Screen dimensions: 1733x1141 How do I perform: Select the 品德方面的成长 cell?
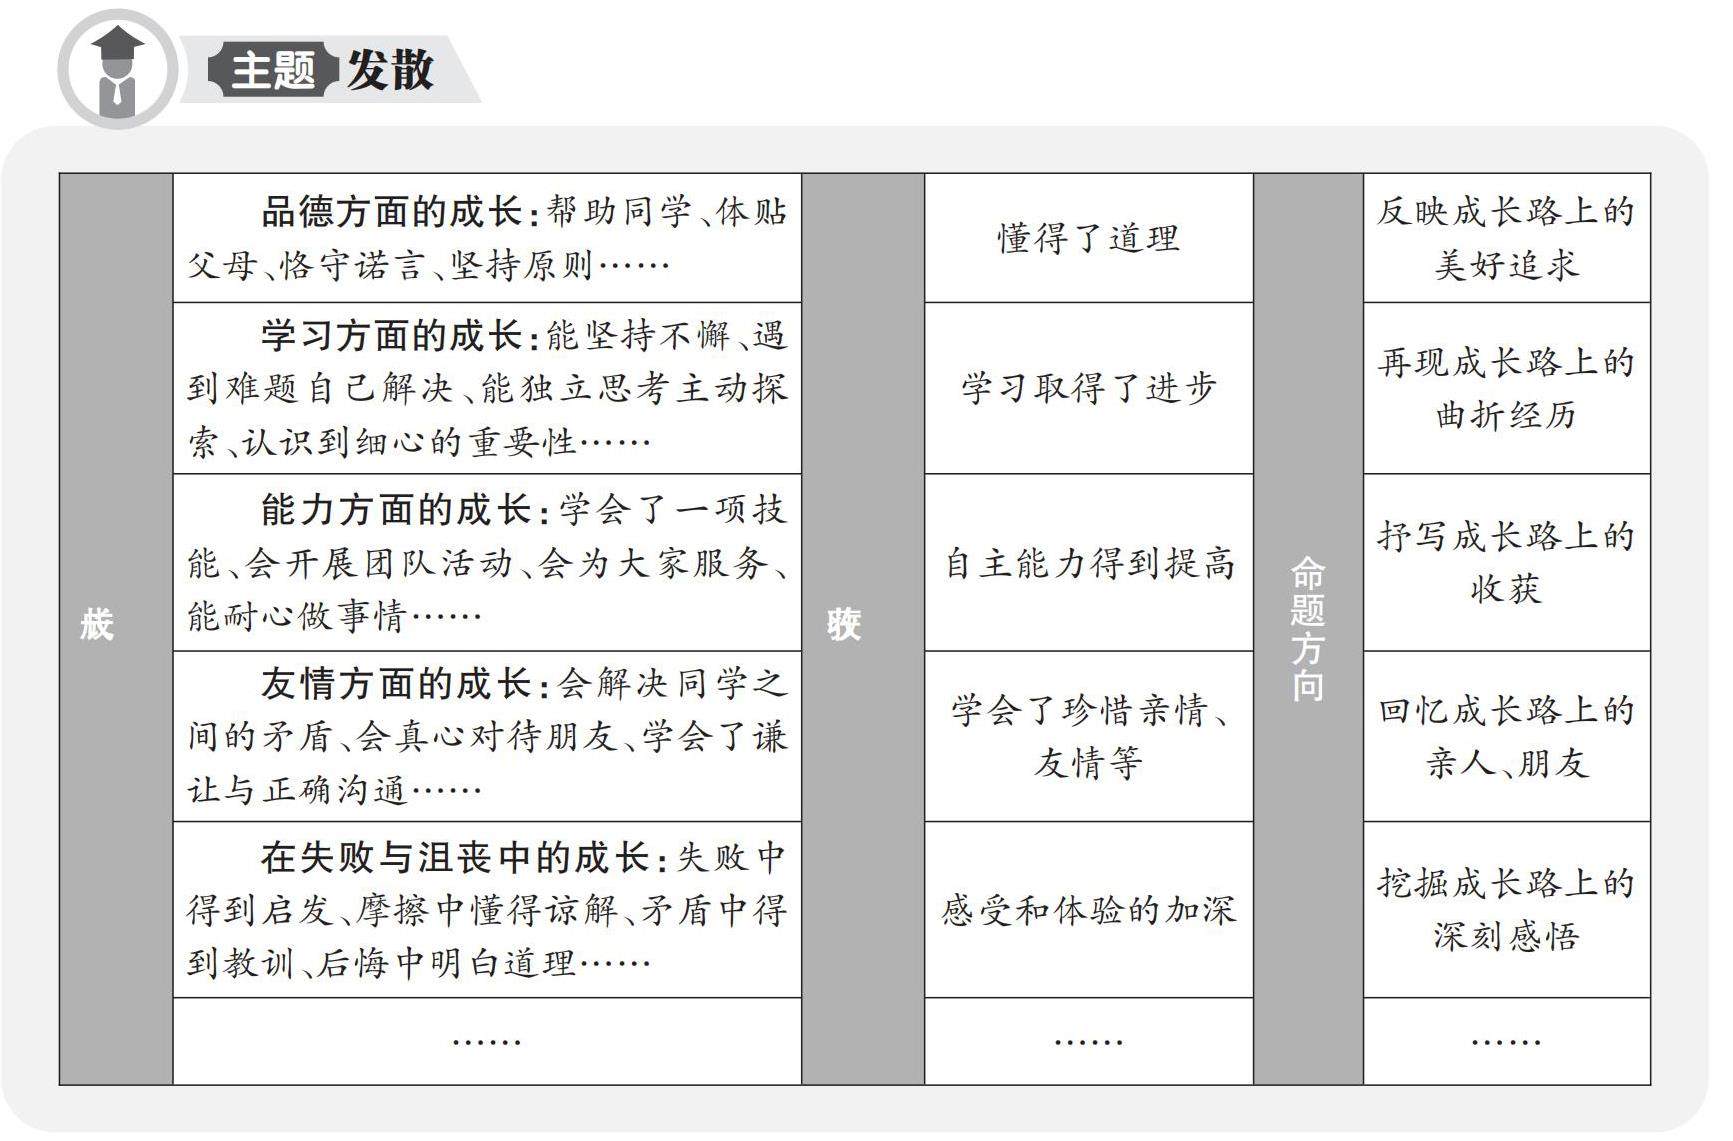(487, 238)
